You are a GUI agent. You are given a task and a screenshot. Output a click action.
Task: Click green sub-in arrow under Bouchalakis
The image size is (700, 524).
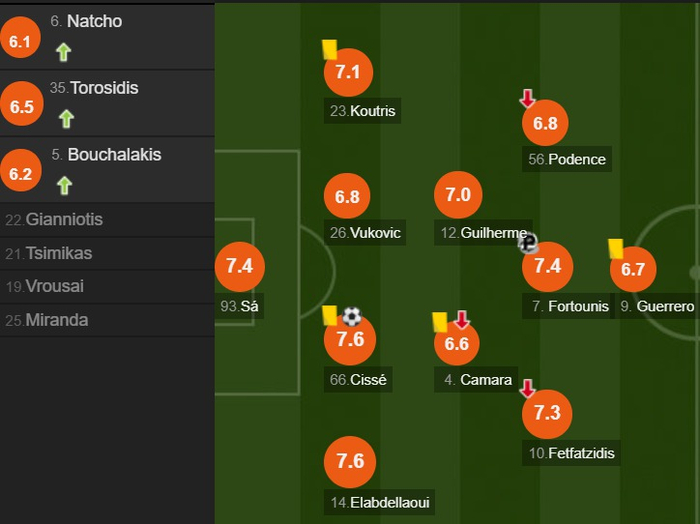tap(64, 185)
